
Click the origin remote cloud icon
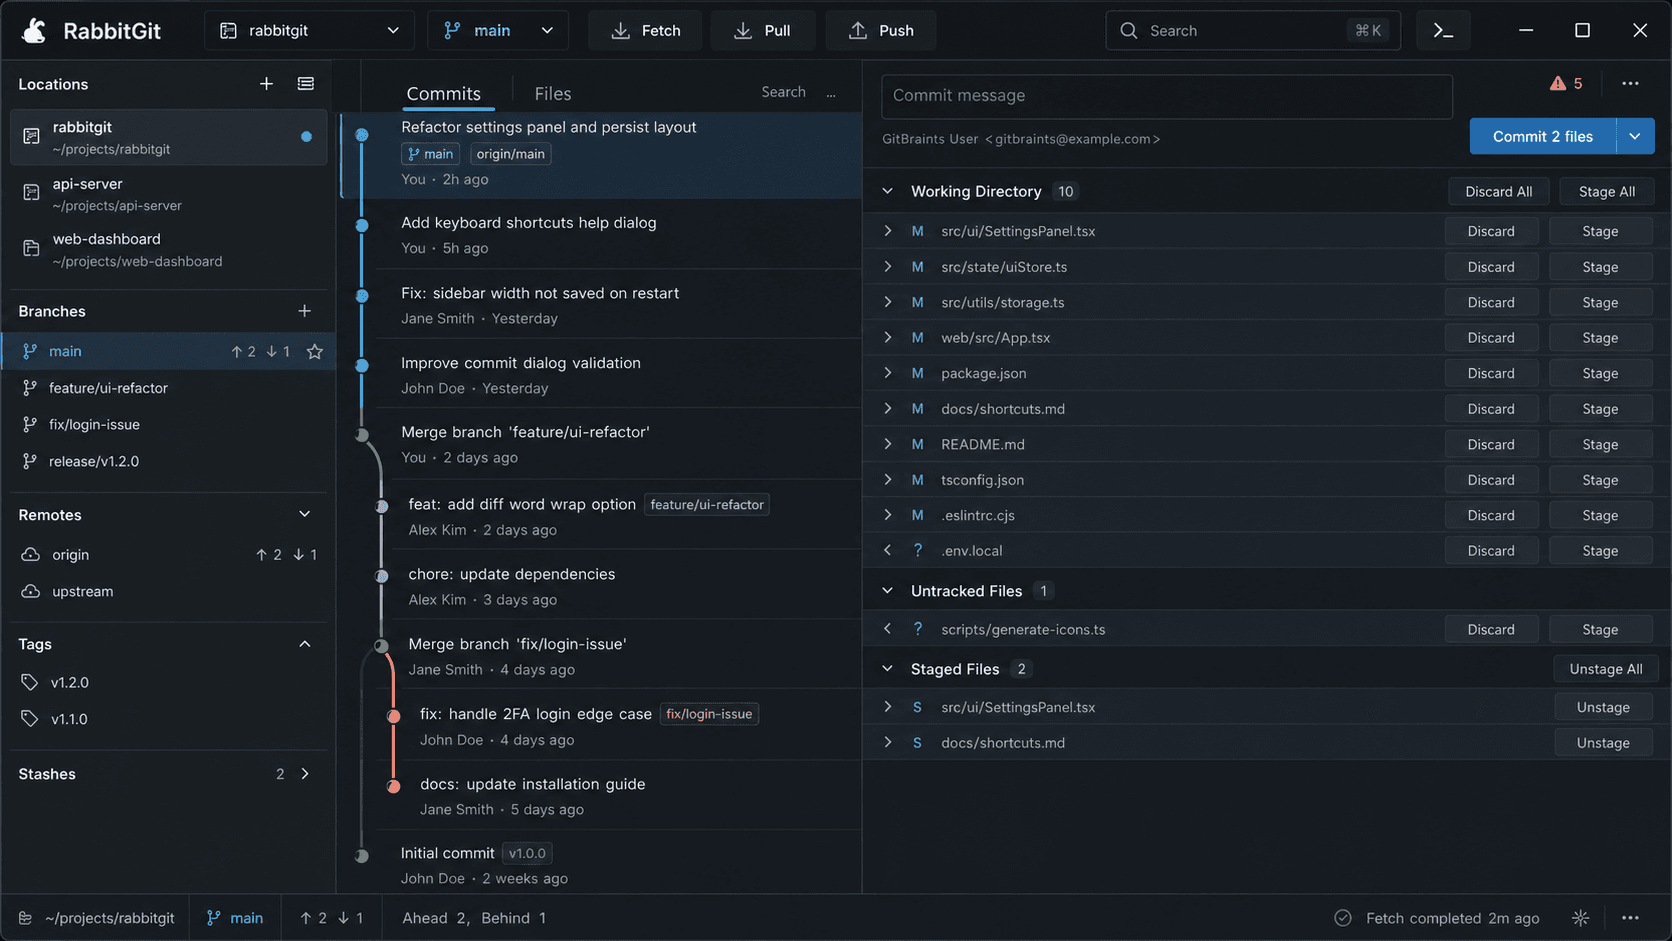(x=31, y=554)
